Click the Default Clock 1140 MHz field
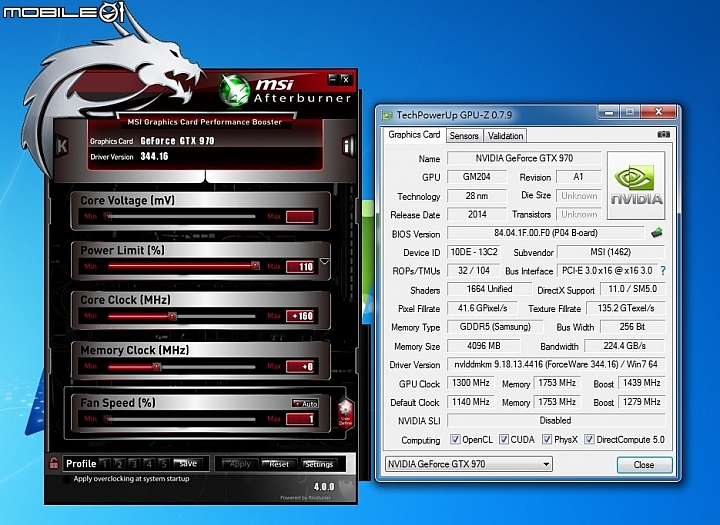Screen dimensions: 720x525 click(x=471, y=402)
